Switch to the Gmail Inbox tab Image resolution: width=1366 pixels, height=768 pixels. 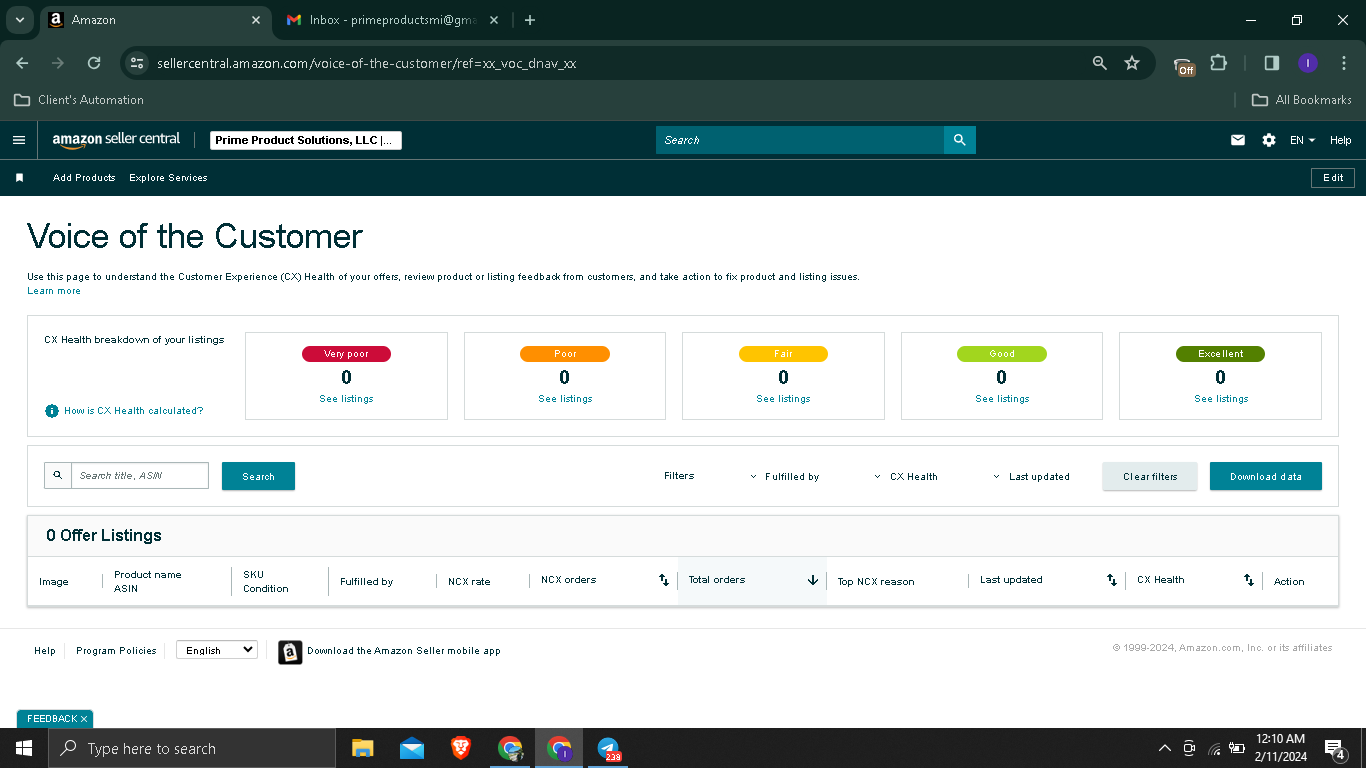click(x=390, y=20)
